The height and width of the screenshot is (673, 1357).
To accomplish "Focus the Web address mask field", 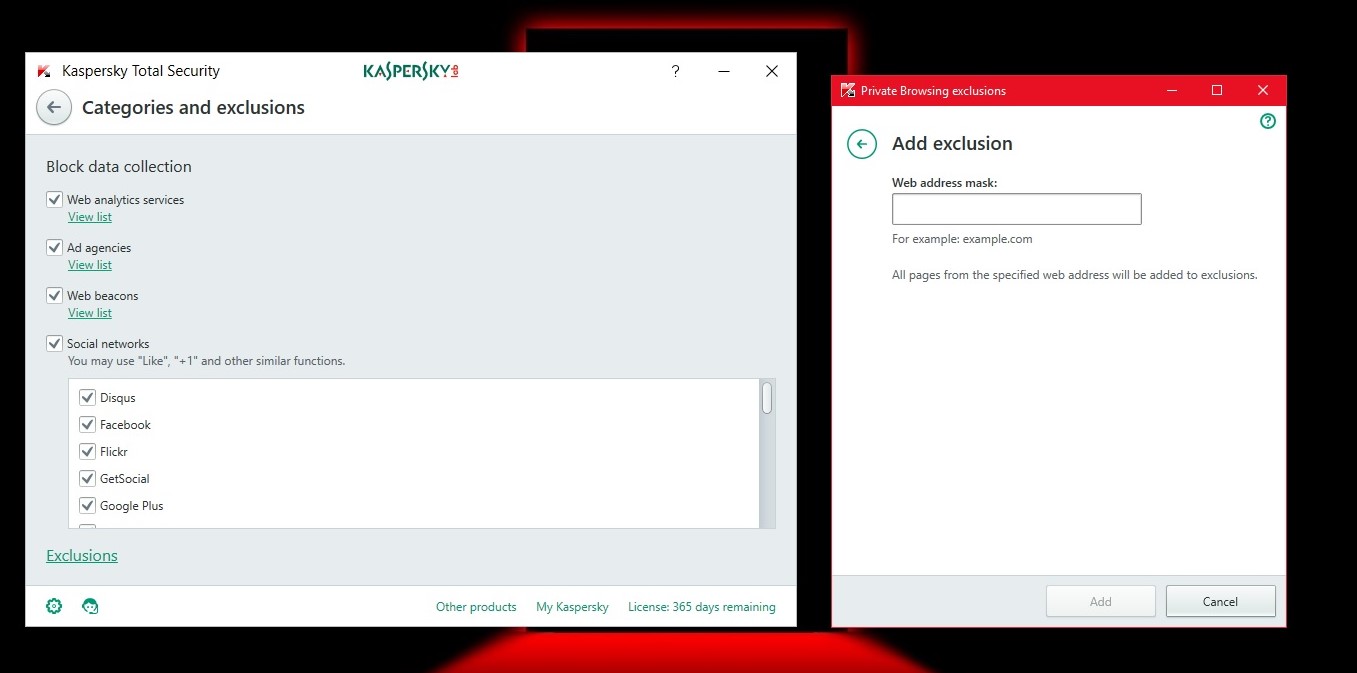I will [1017, 209].
